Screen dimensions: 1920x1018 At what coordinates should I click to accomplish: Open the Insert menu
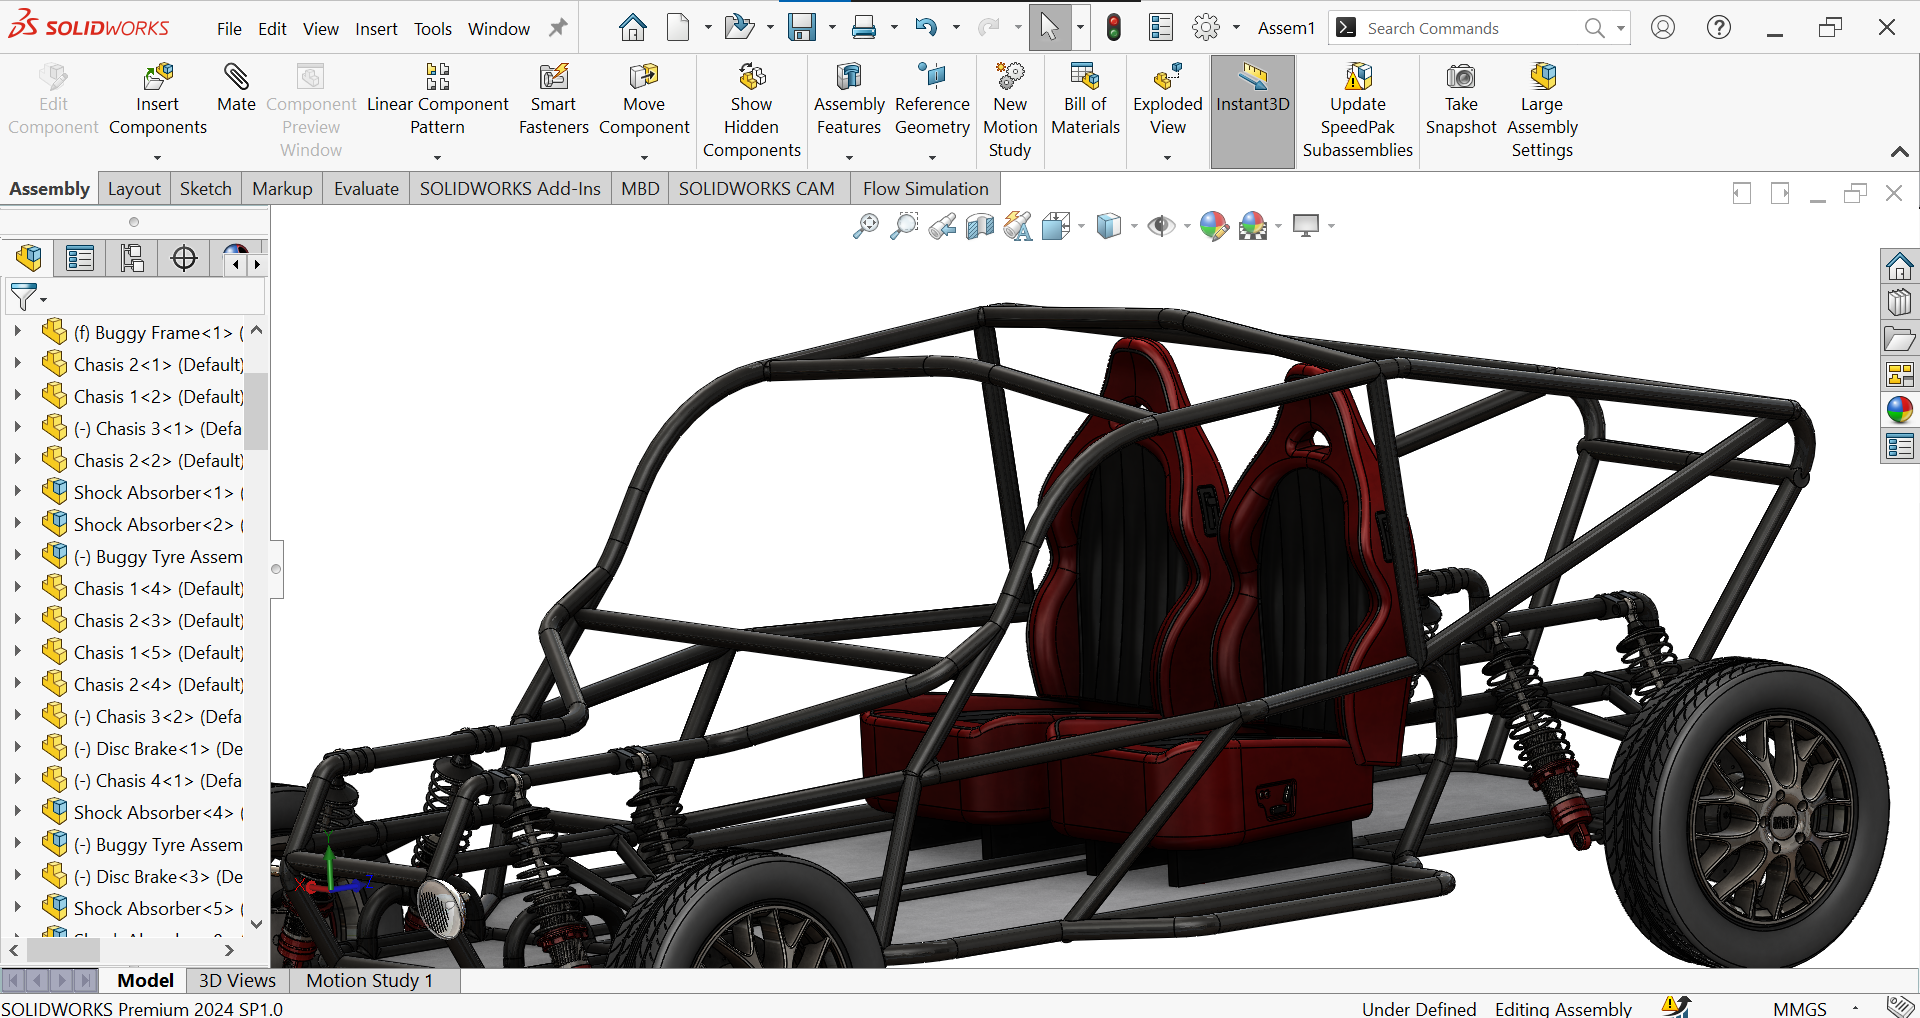(376, 29)
